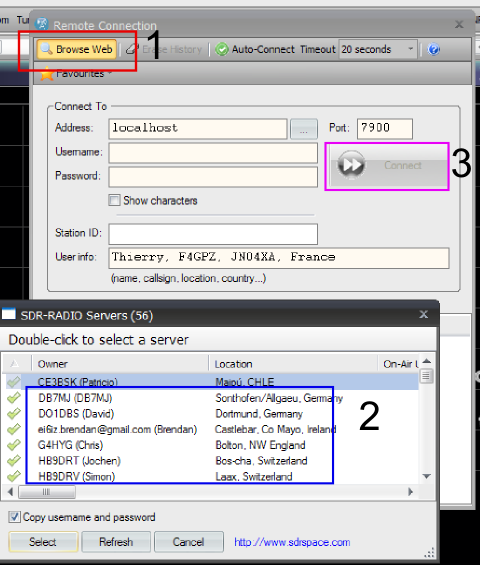
Task: Open the blue help question-mark icon
Action: [434, 49]
